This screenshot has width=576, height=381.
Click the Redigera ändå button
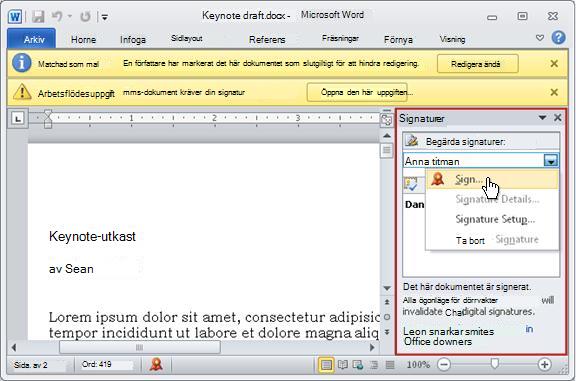477,64
